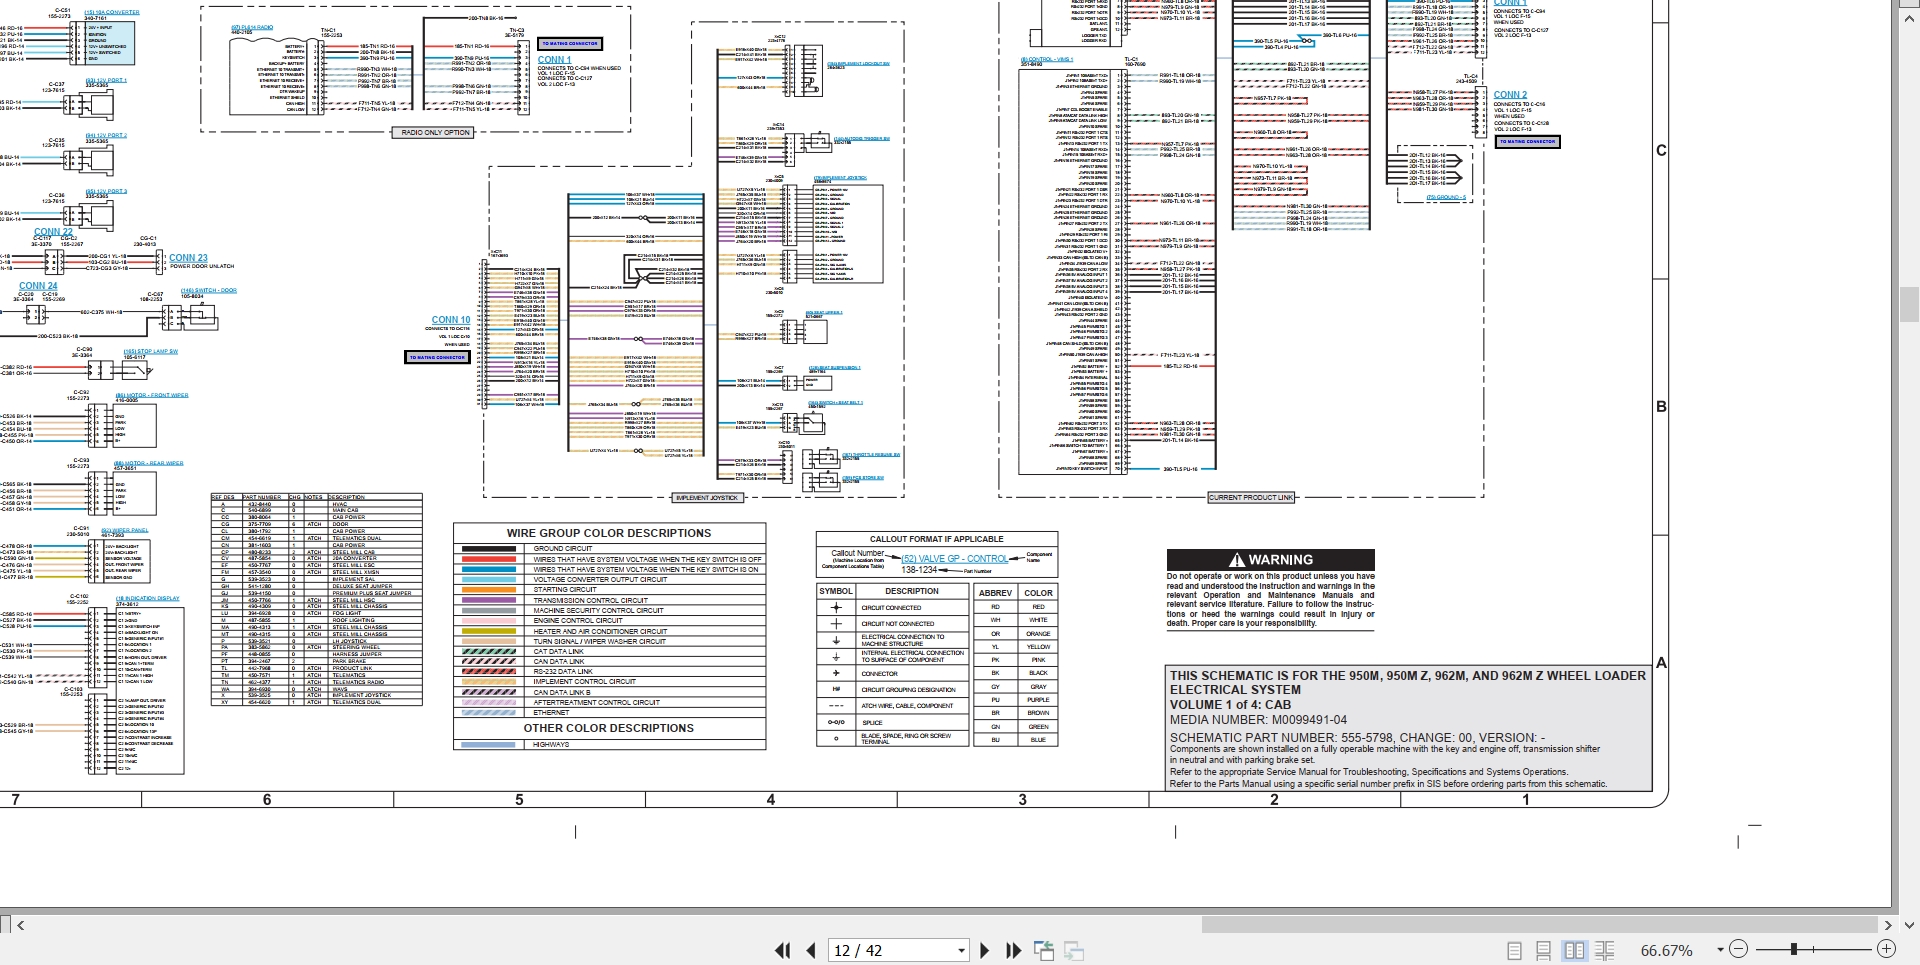Click the previous view navigation icon
The image size is (1920, 965).
1044,950
